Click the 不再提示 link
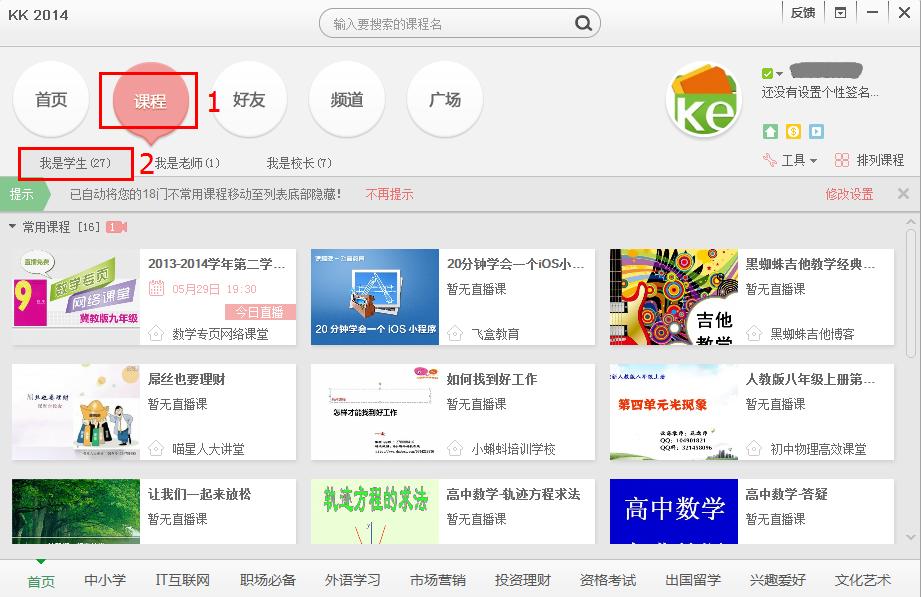 (389, 194)
